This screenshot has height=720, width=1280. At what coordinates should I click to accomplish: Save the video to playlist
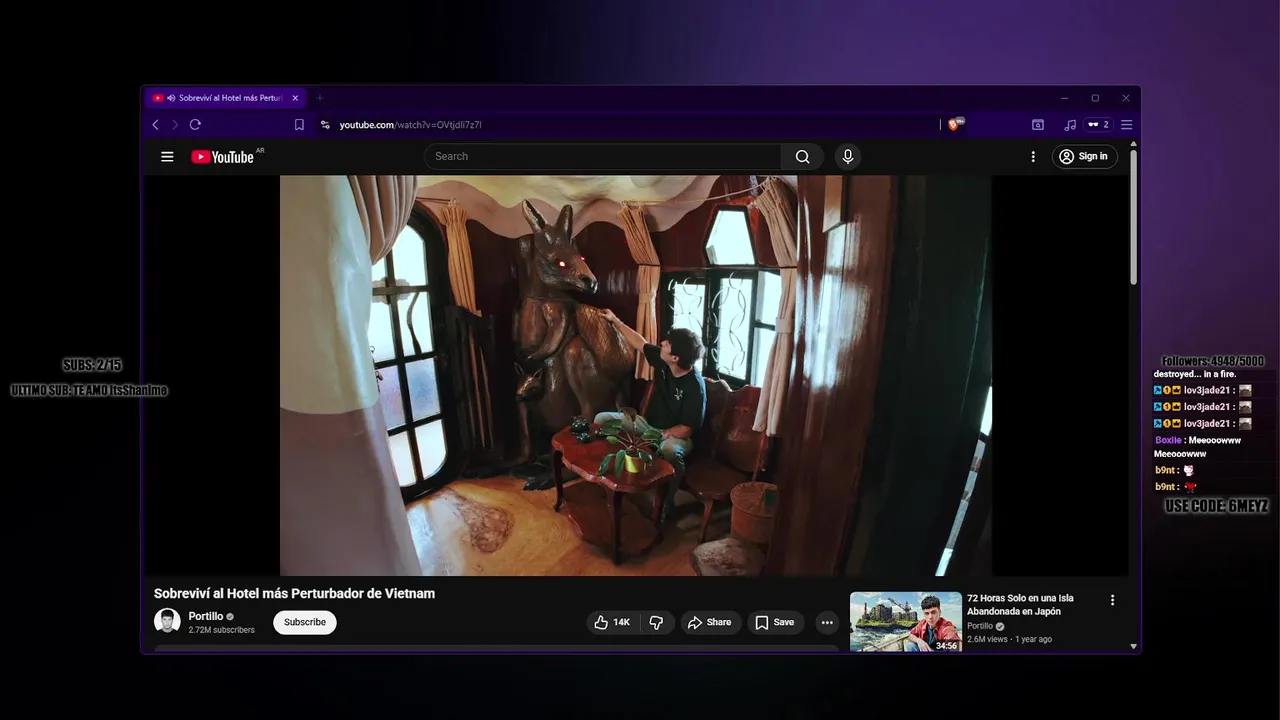click(775, 622)
